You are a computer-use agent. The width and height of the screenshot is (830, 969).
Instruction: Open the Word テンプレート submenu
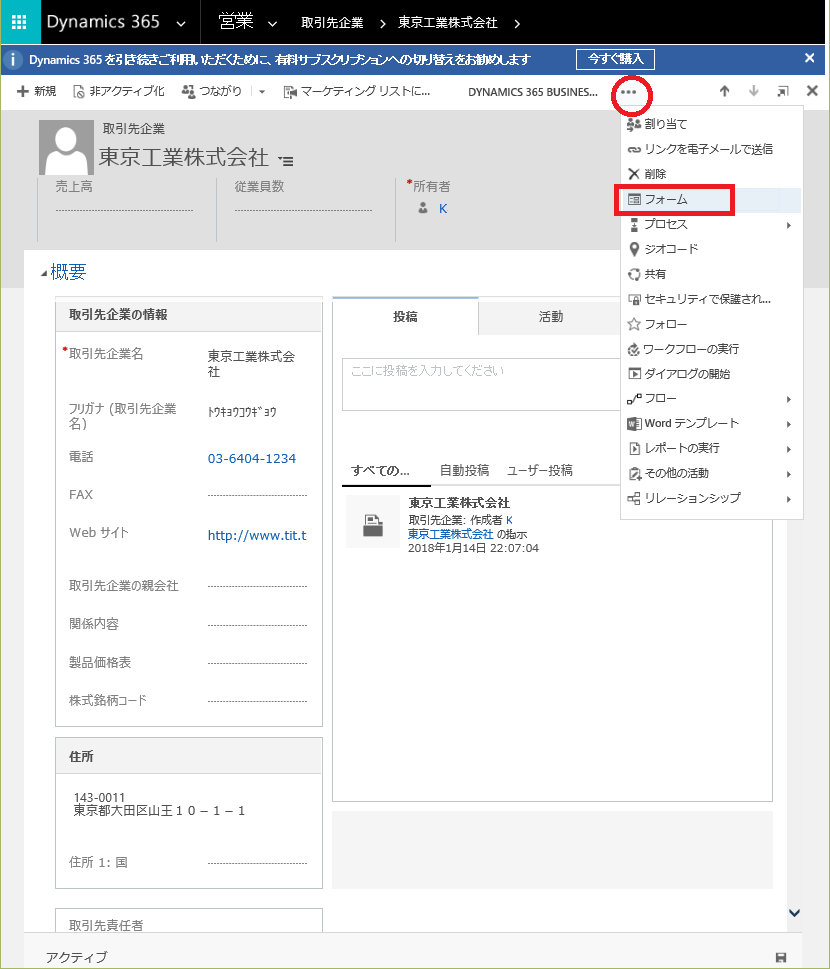(x=711, y=423)
